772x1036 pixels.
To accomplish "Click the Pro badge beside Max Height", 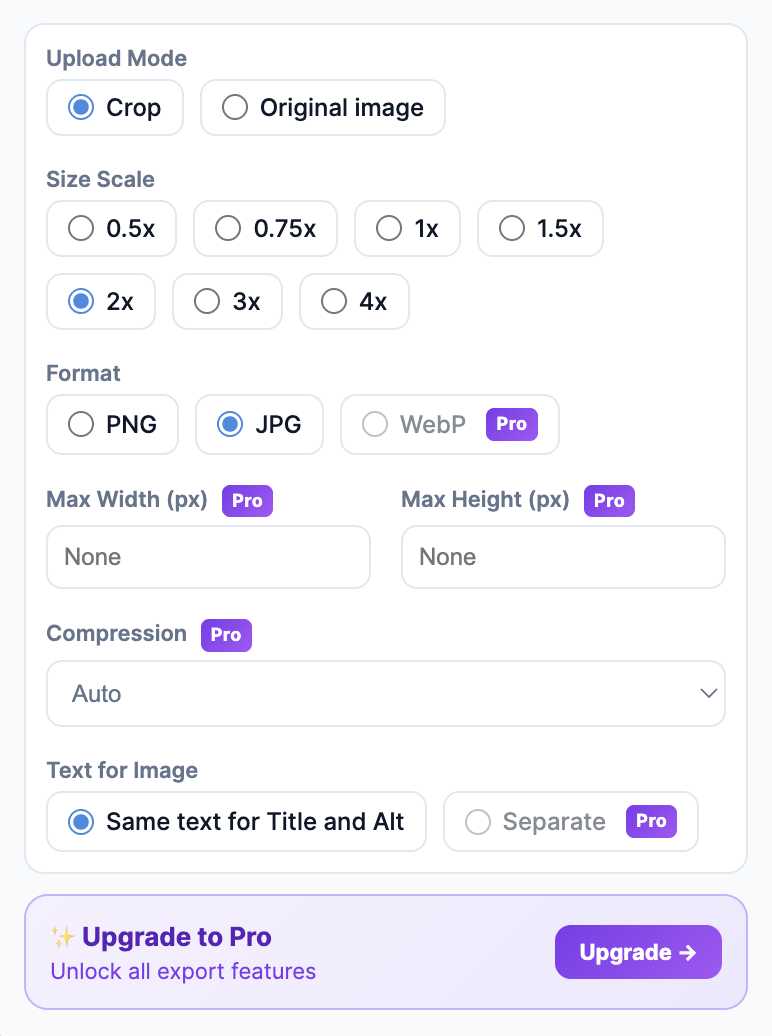I will tap(608, 500).
